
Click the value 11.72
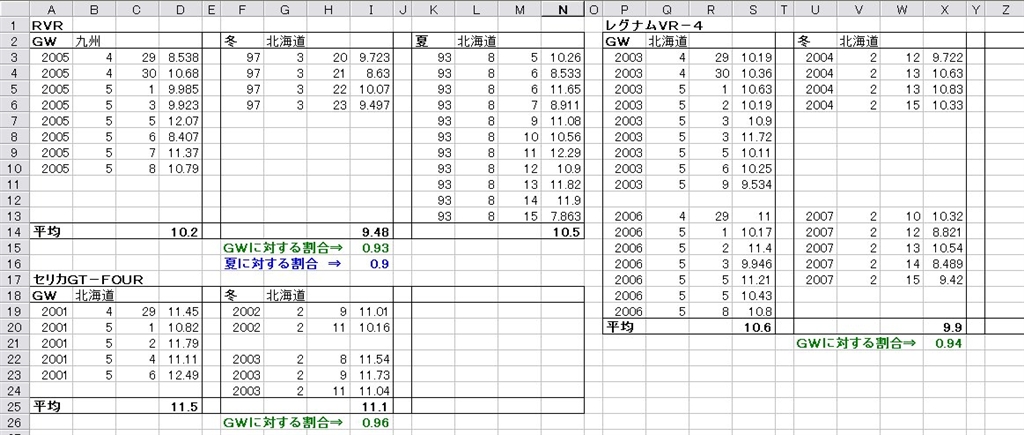[756, 137]
